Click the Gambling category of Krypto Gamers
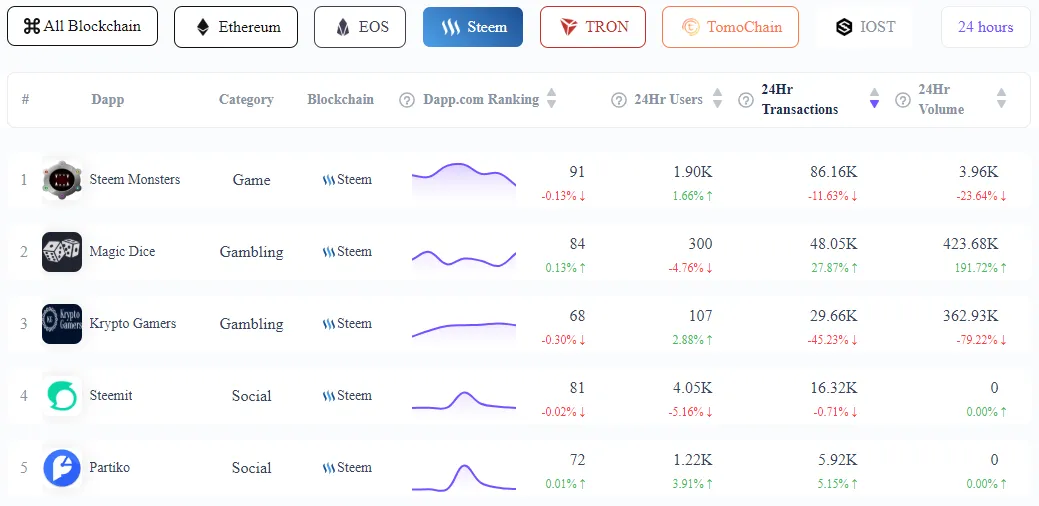Viewport: 1039px width, 506px height. 252,325
